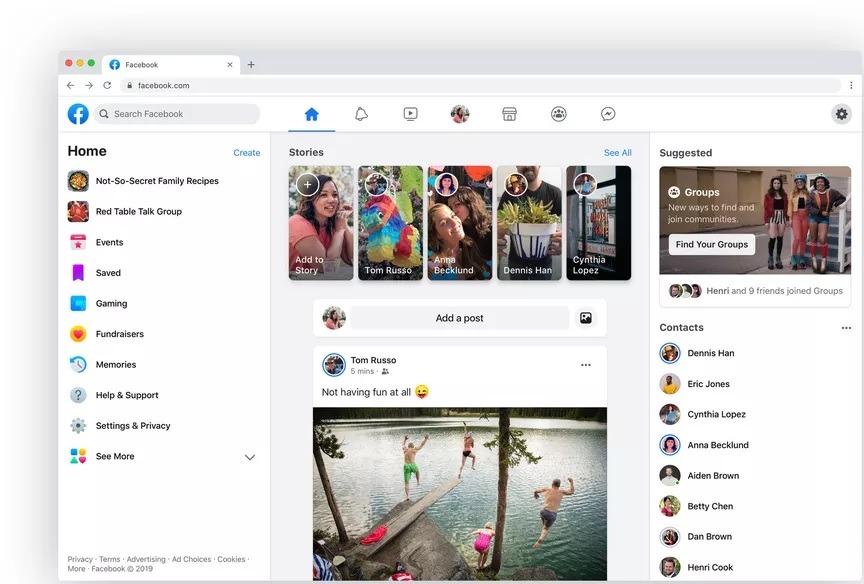The height and width of the screenshot is (584, 864).
Task: Click the Terms footer link
Action: 110,559
